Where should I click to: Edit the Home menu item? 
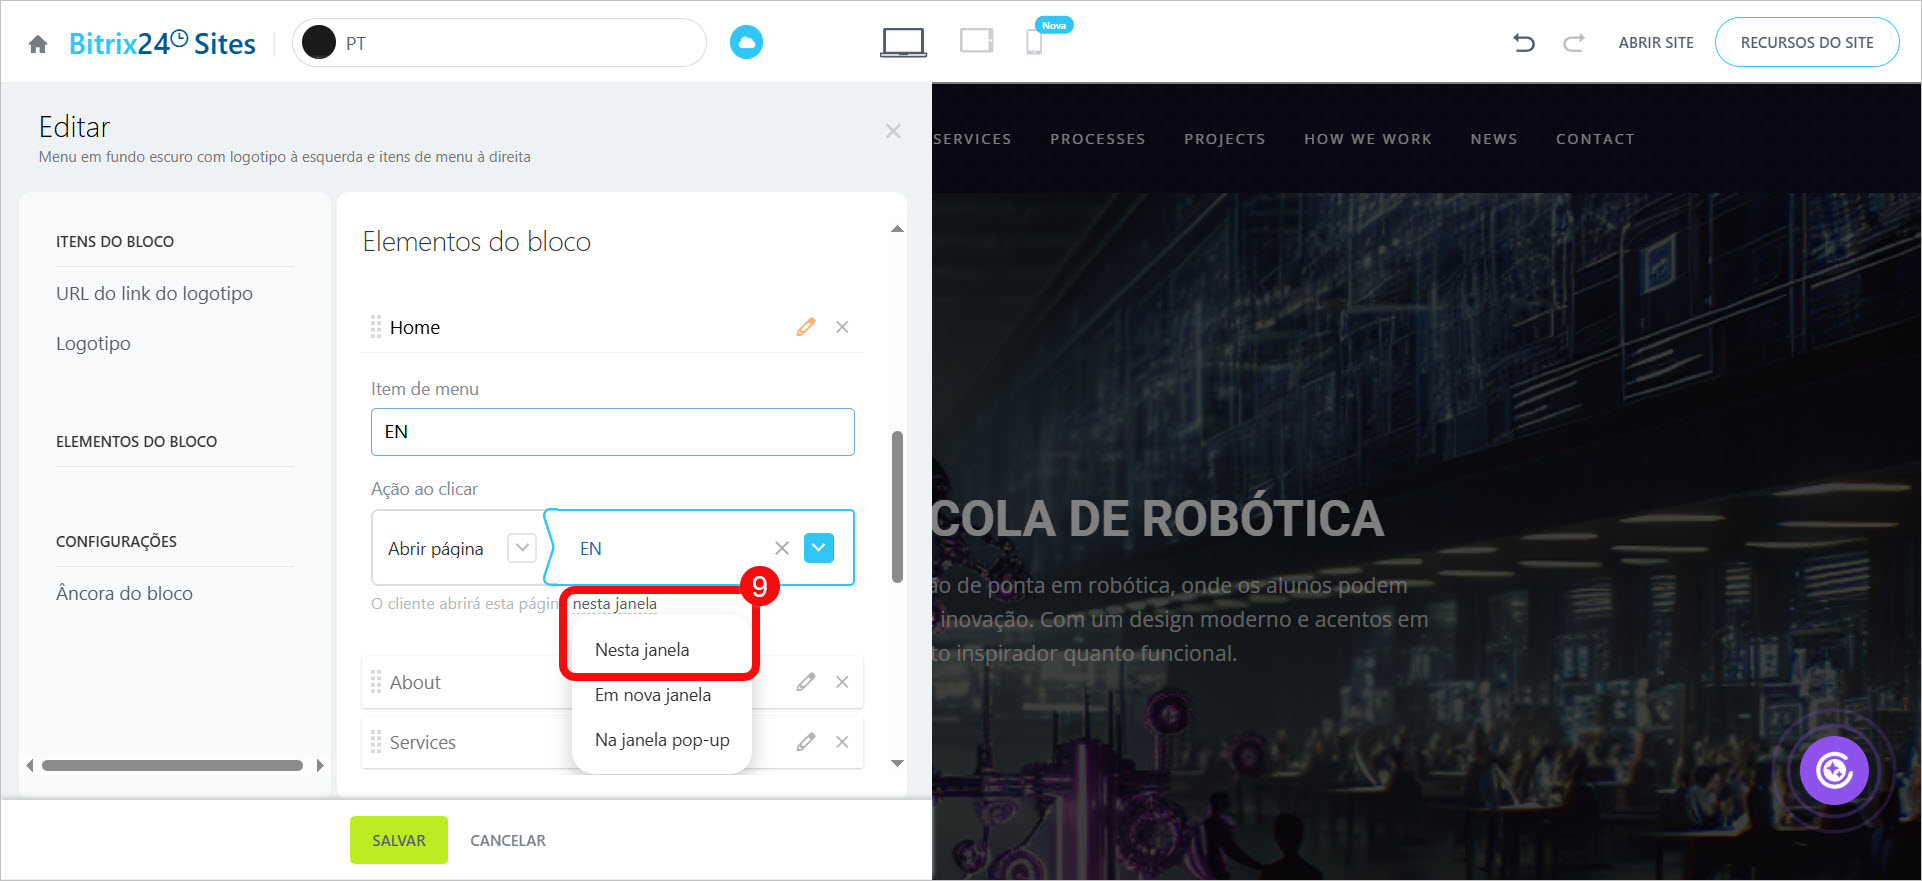(x=806, y=327)
